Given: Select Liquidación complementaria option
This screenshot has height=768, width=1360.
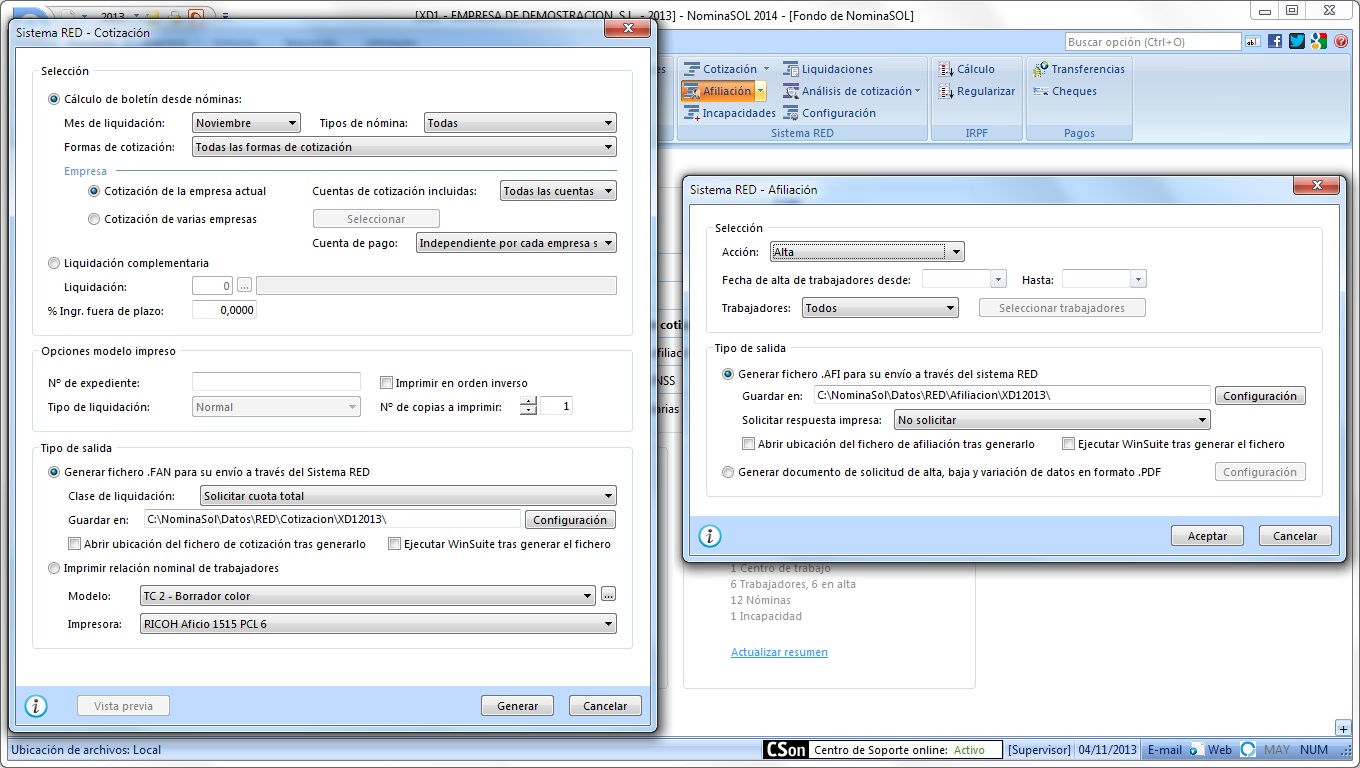Looking at the screenshot, I should click(54, 263).
